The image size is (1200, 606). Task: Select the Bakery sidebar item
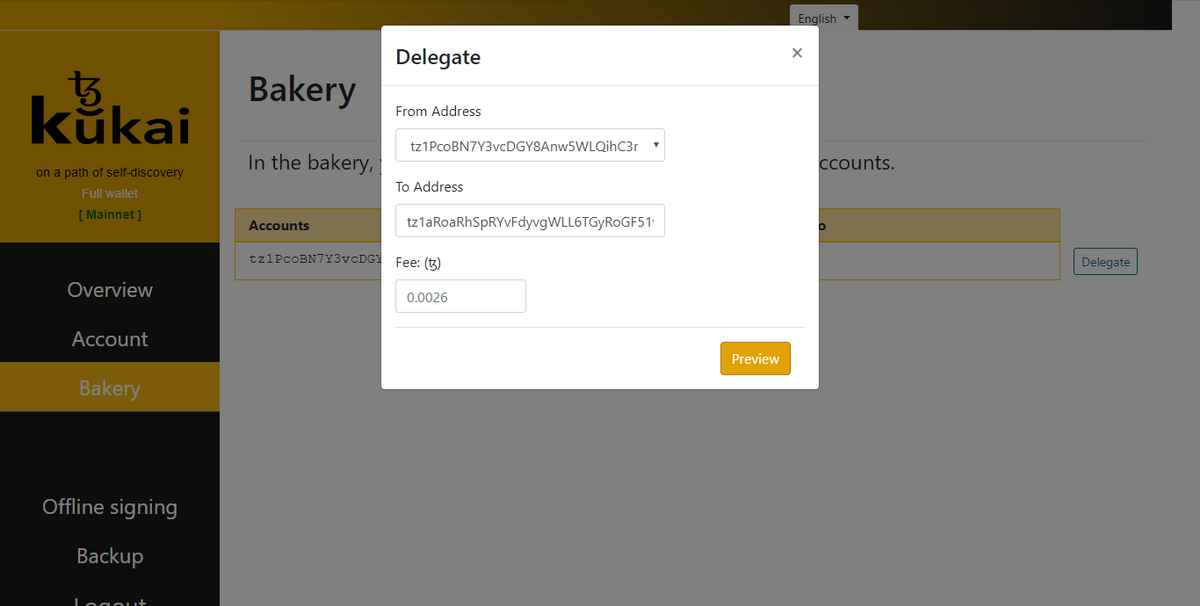[110, 387]
